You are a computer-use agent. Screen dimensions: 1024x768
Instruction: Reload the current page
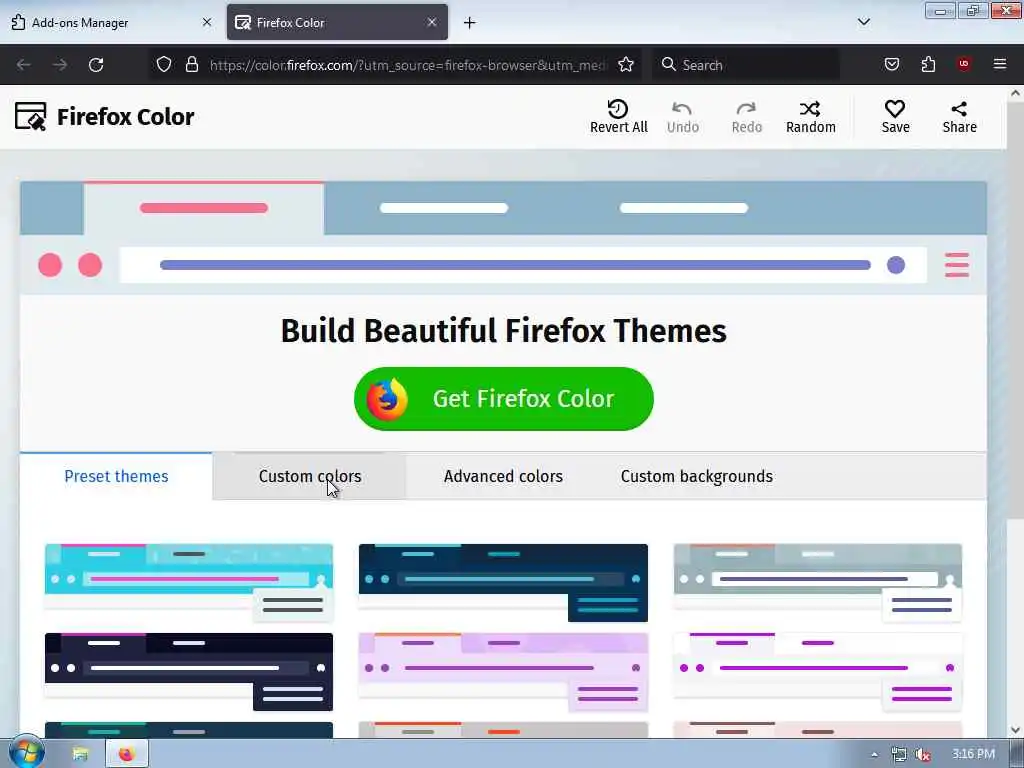tap(96, 65)
